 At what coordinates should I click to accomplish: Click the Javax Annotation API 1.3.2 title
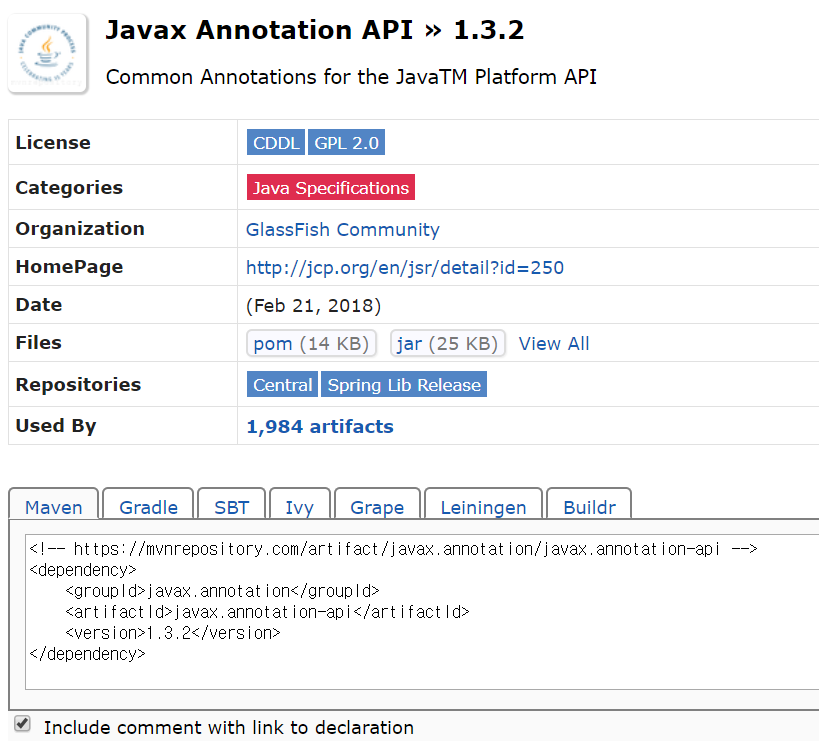(314, 30)
